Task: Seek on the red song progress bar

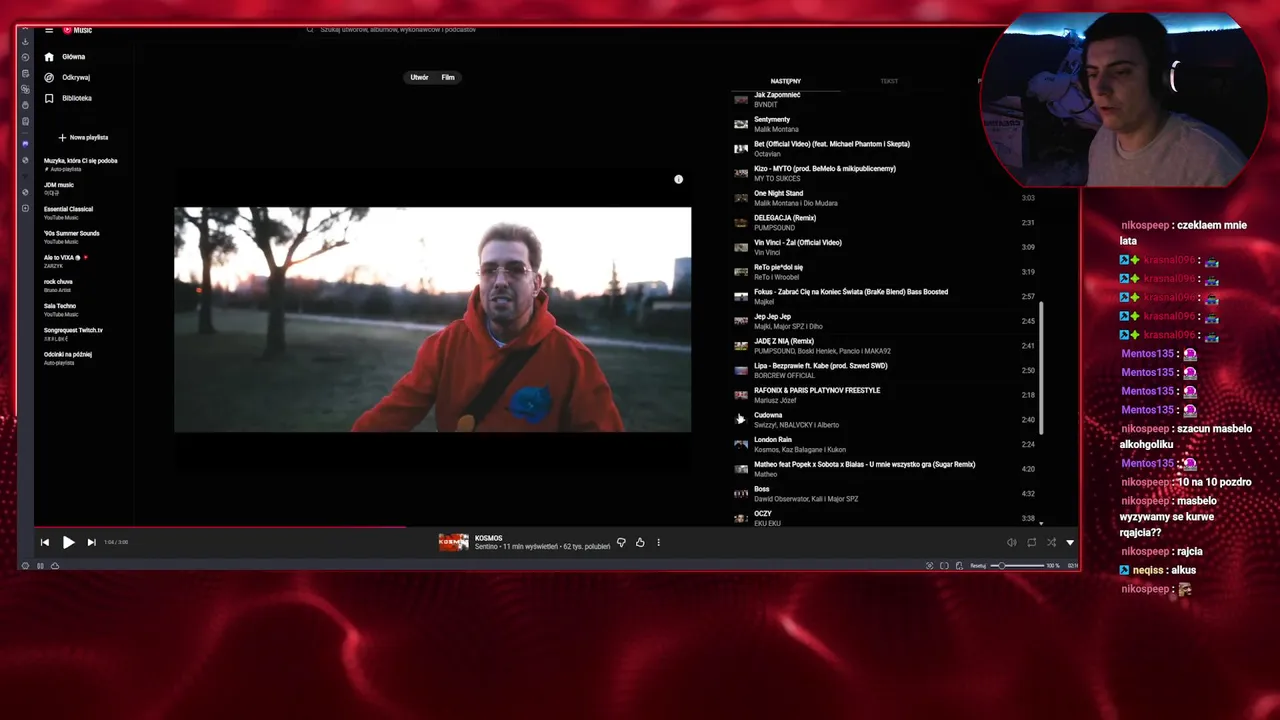Action: coord(220,527)
